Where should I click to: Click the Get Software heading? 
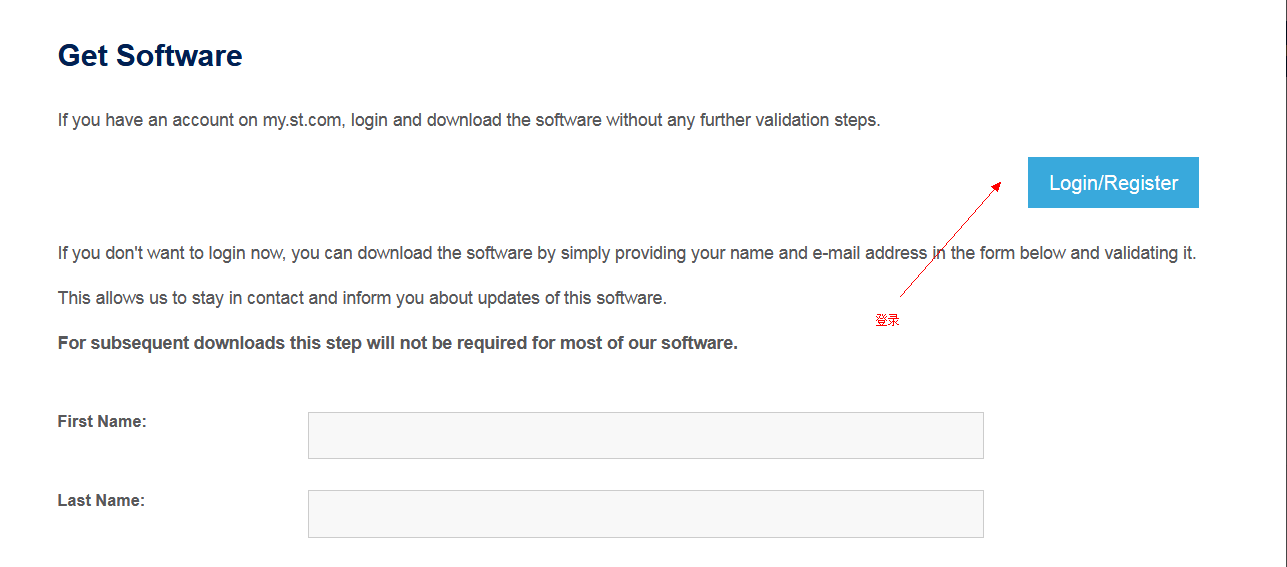tap(150, 55)
